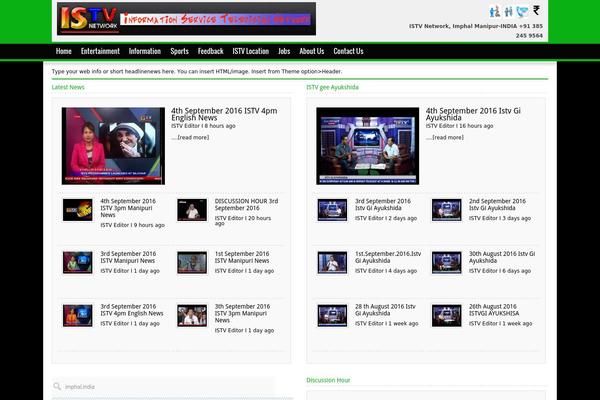Image resolution: width=600 pixels, height=400 pixels.
Task: Open thumbnail for 1st.September.2016 Ayukshida
Action: 333,262
